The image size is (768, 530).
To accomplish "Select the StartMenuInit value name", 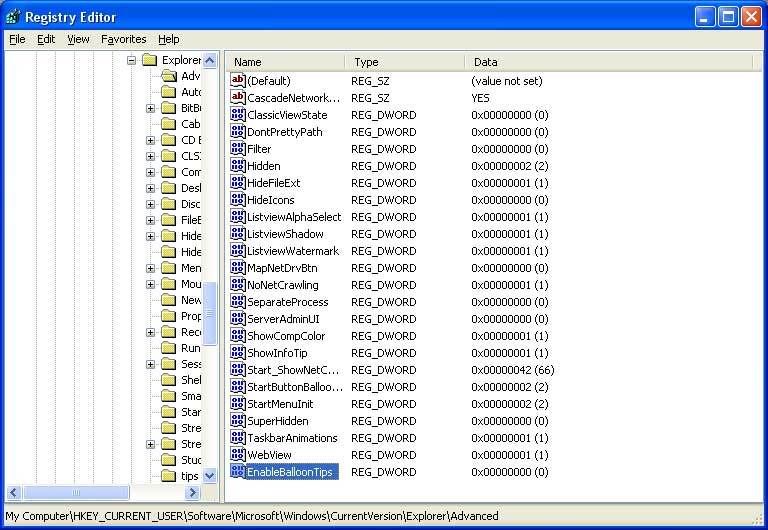I will [x=280, y=404].
